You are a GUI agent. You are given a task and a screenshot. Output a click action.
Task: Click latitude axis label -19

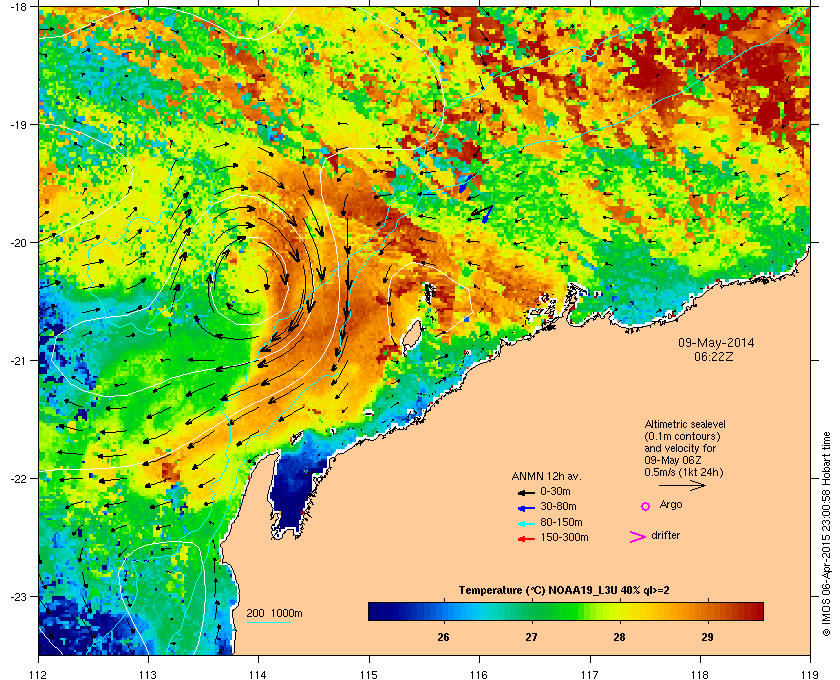(x=18, y=124)
